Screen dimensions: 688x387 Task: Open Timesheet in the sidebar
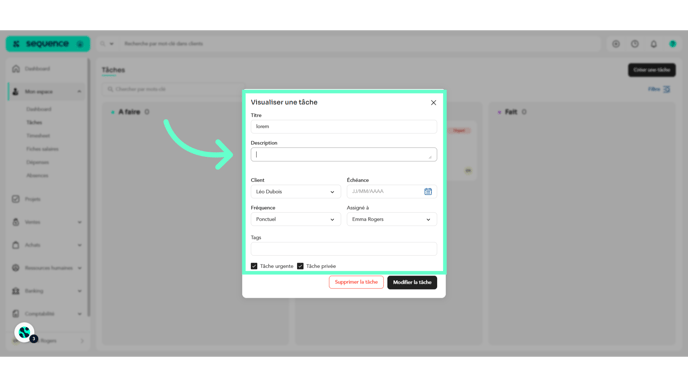tap(38, 136)
